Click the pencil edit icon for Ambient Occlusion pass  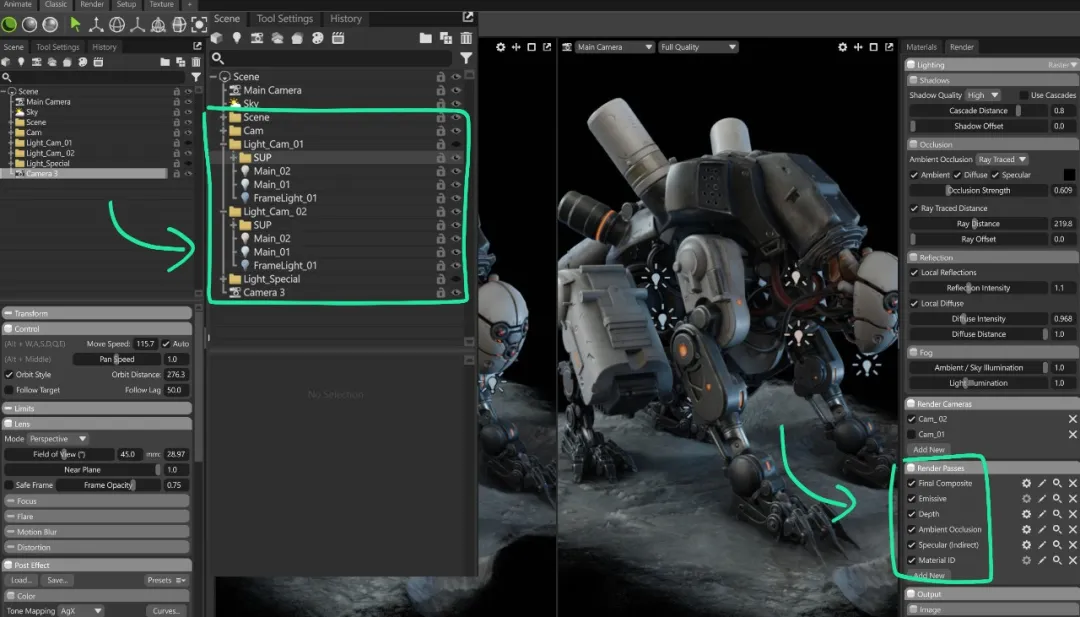point(1041,530)
